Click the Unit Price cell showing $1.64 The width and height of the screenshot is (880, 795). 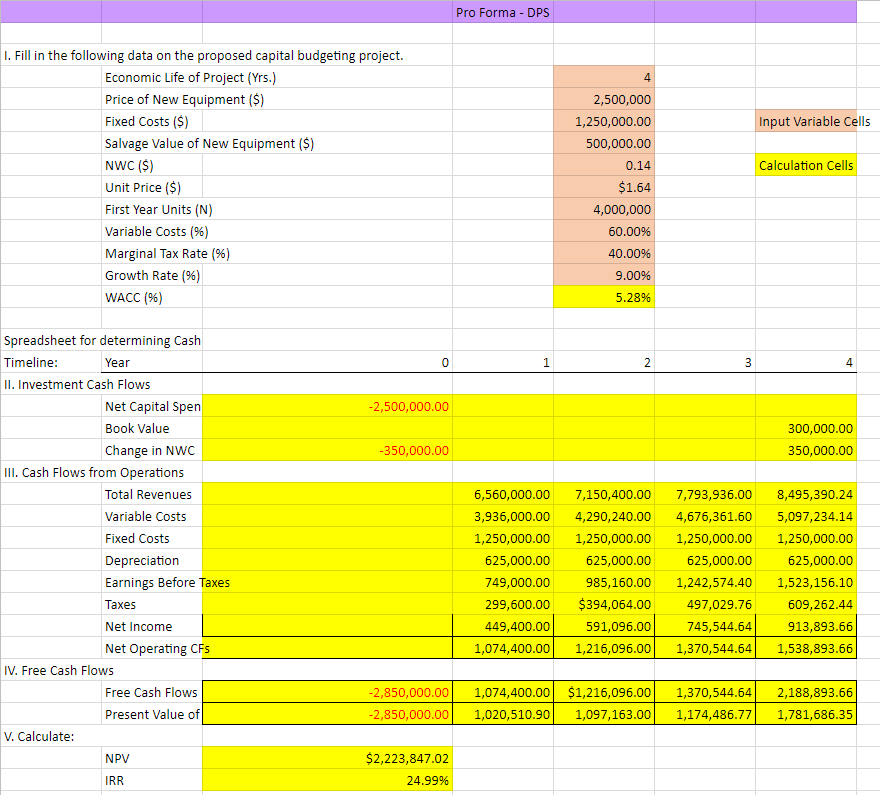point(604,188)
